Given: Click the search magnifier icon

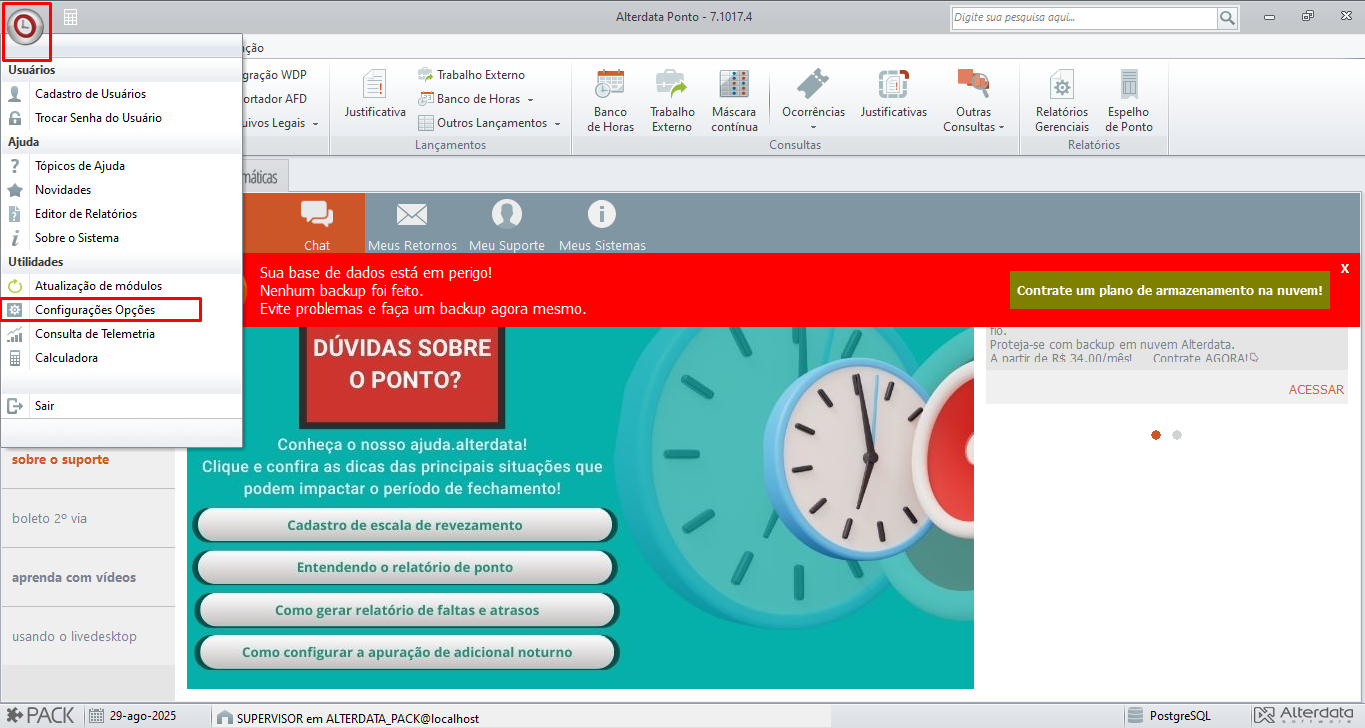Looking at the screenshot, I should click(1227, 18).
